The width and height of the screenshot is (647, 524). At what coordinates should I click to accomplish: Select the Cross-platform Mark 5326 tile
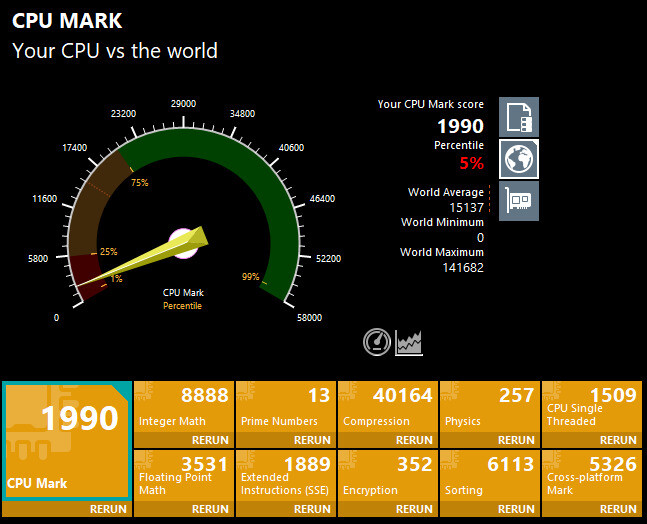(592, 476)
